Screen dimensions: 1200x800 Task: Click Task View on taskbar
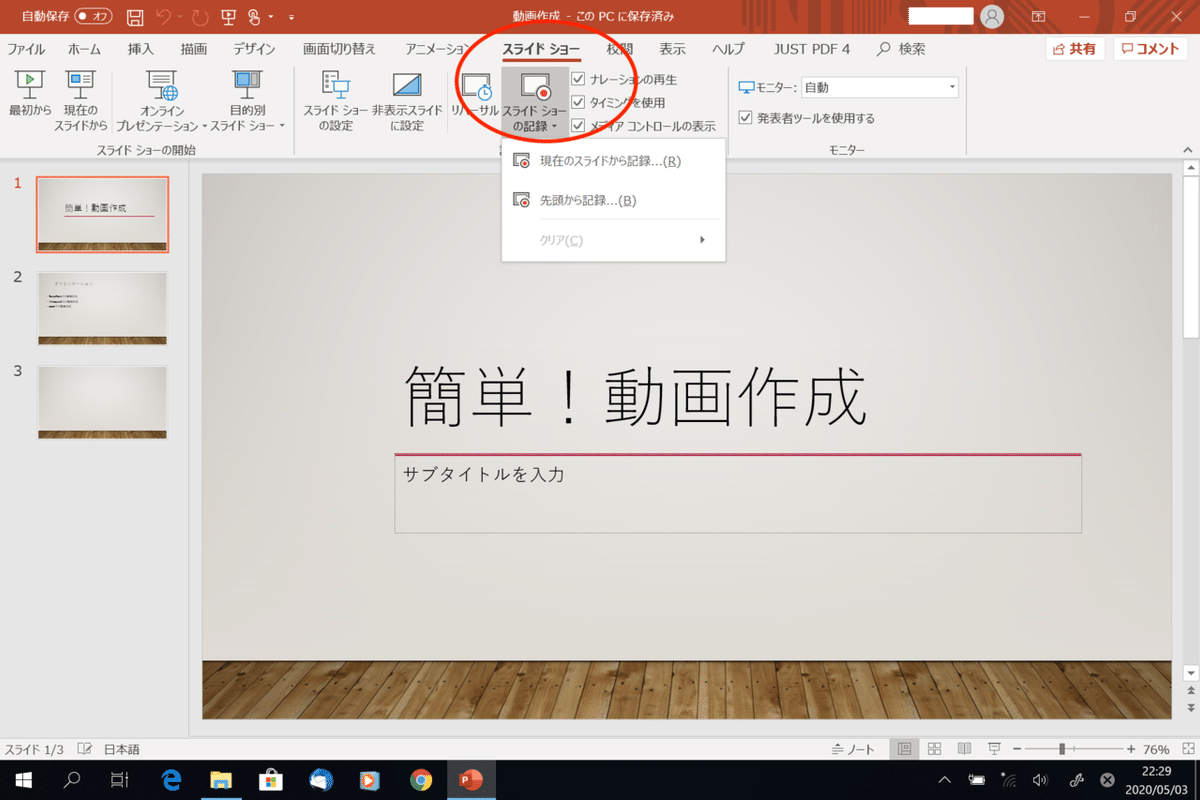click(x=120, y=780)
